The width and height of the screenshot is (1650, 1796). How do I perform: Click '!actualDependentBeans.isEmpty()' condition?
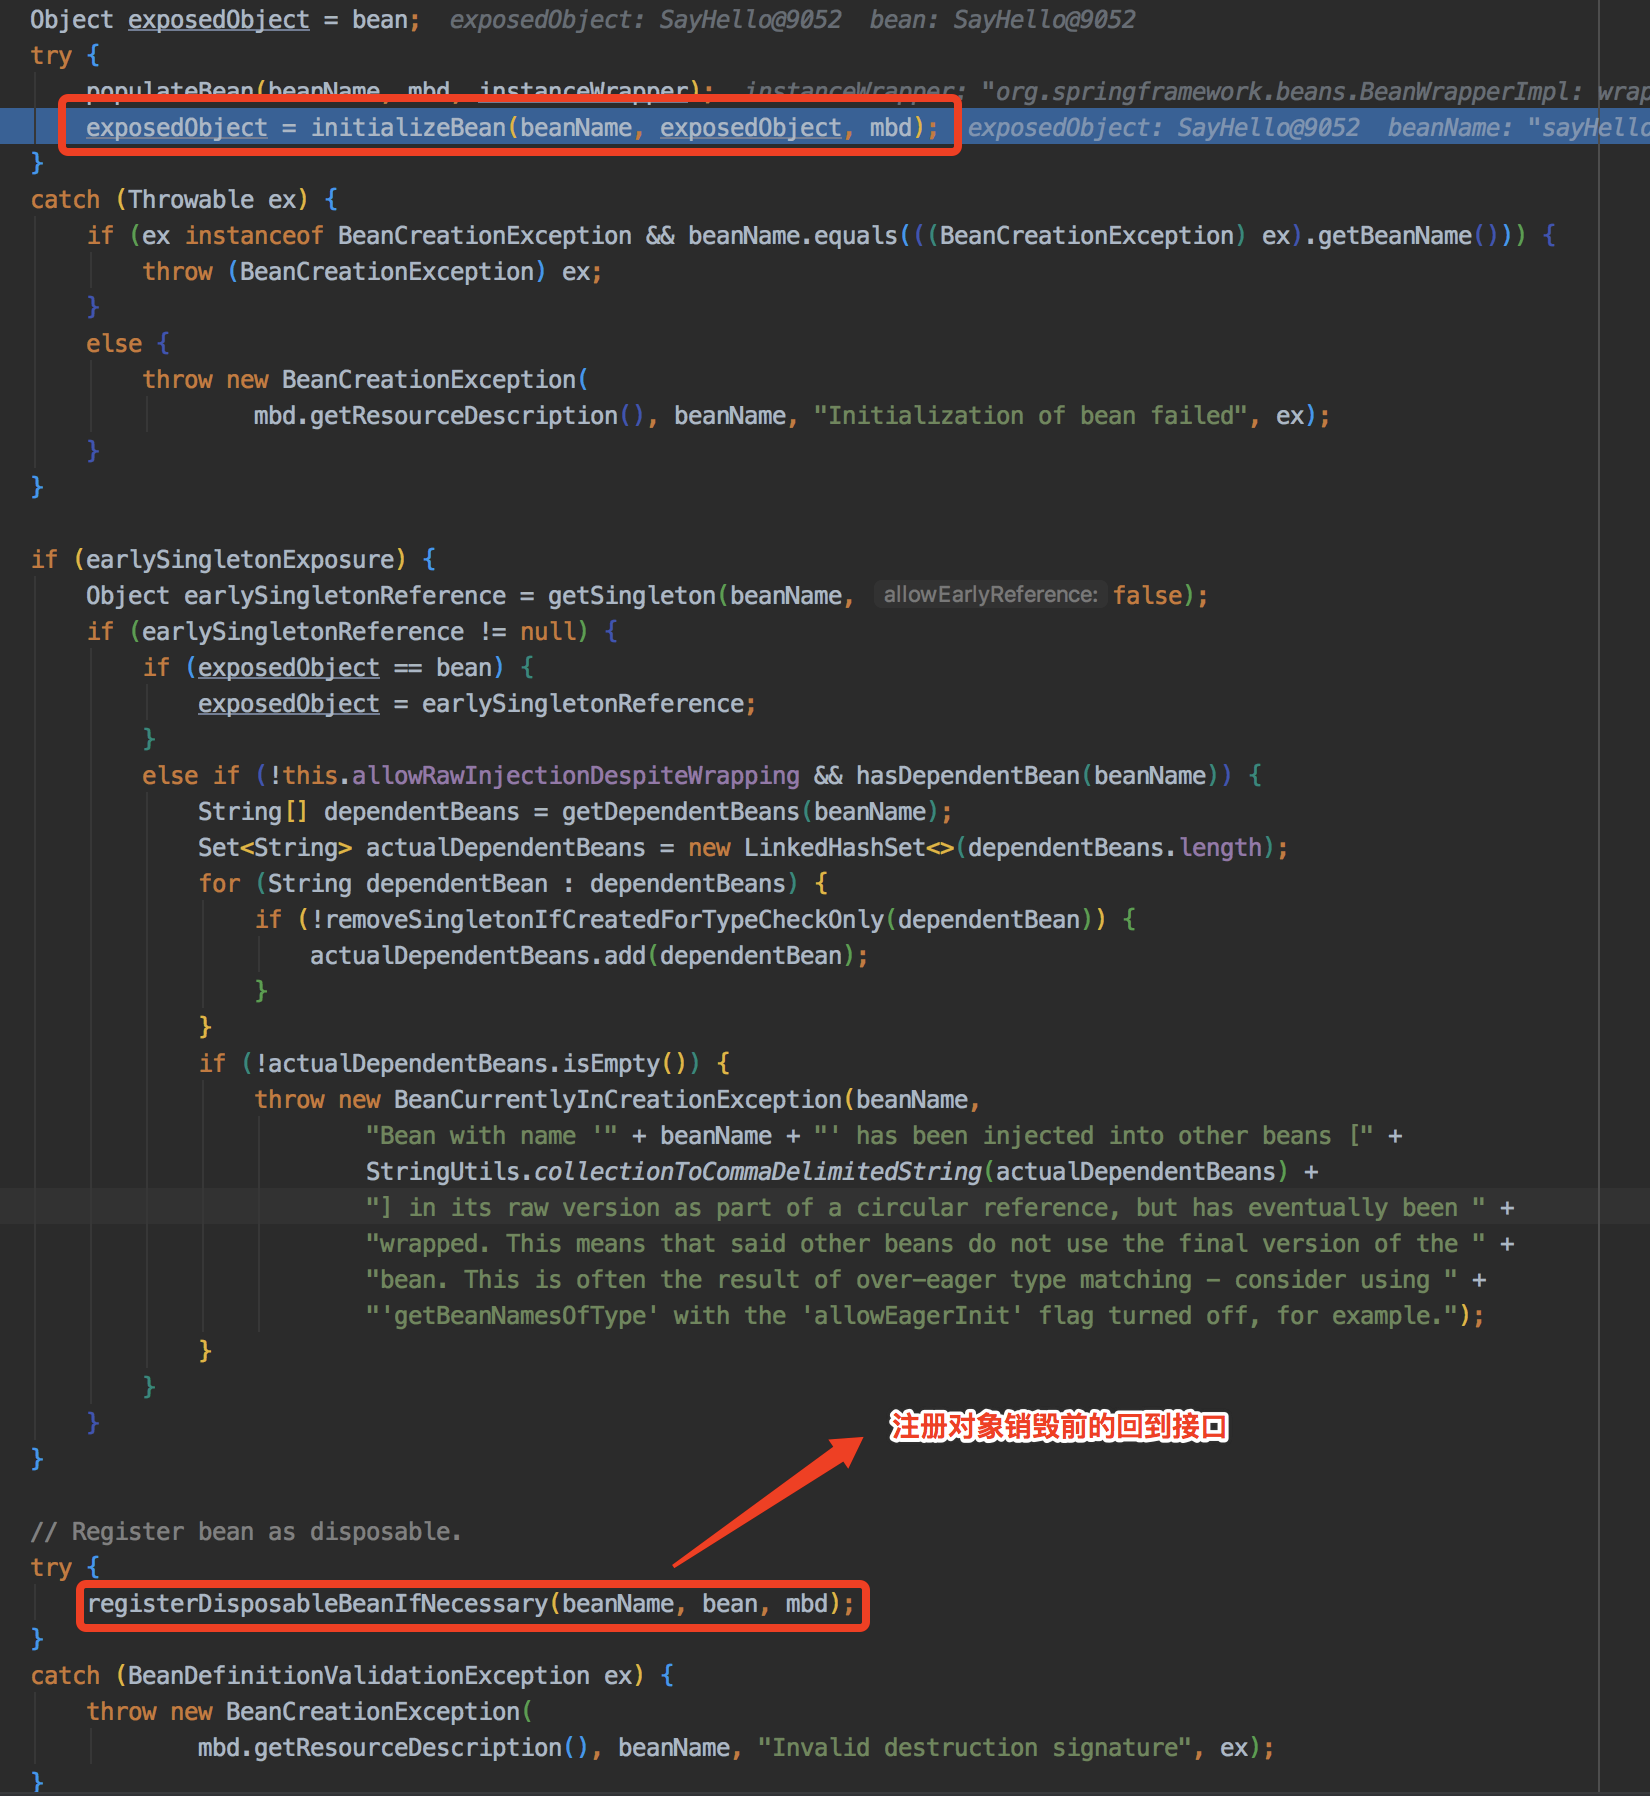tap(471, 1064)
